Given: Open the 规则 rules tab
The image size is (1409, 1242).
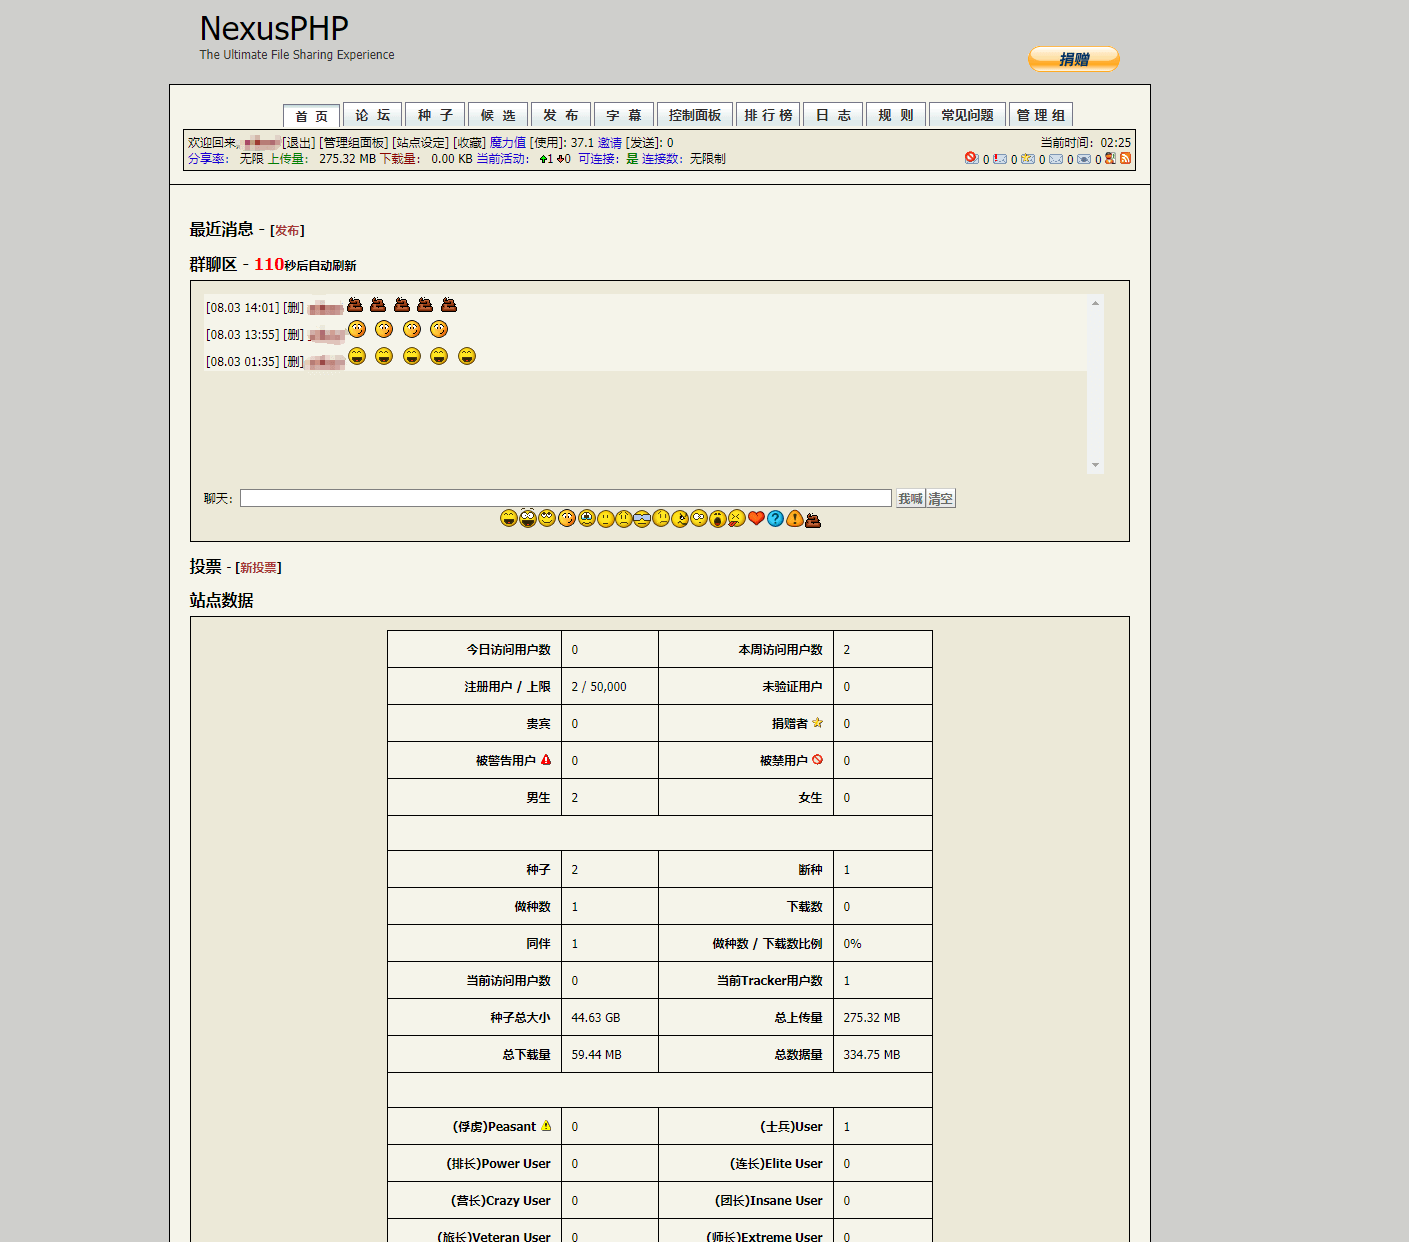Looking at the screenshot, I should (896, 115).
